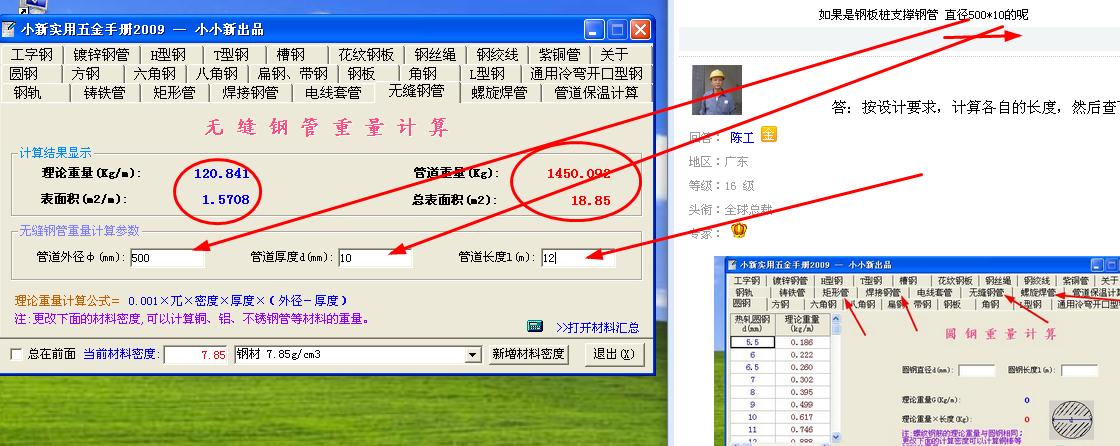
Task: Open the 关于 tab in the large window
Action: (614, 55)
